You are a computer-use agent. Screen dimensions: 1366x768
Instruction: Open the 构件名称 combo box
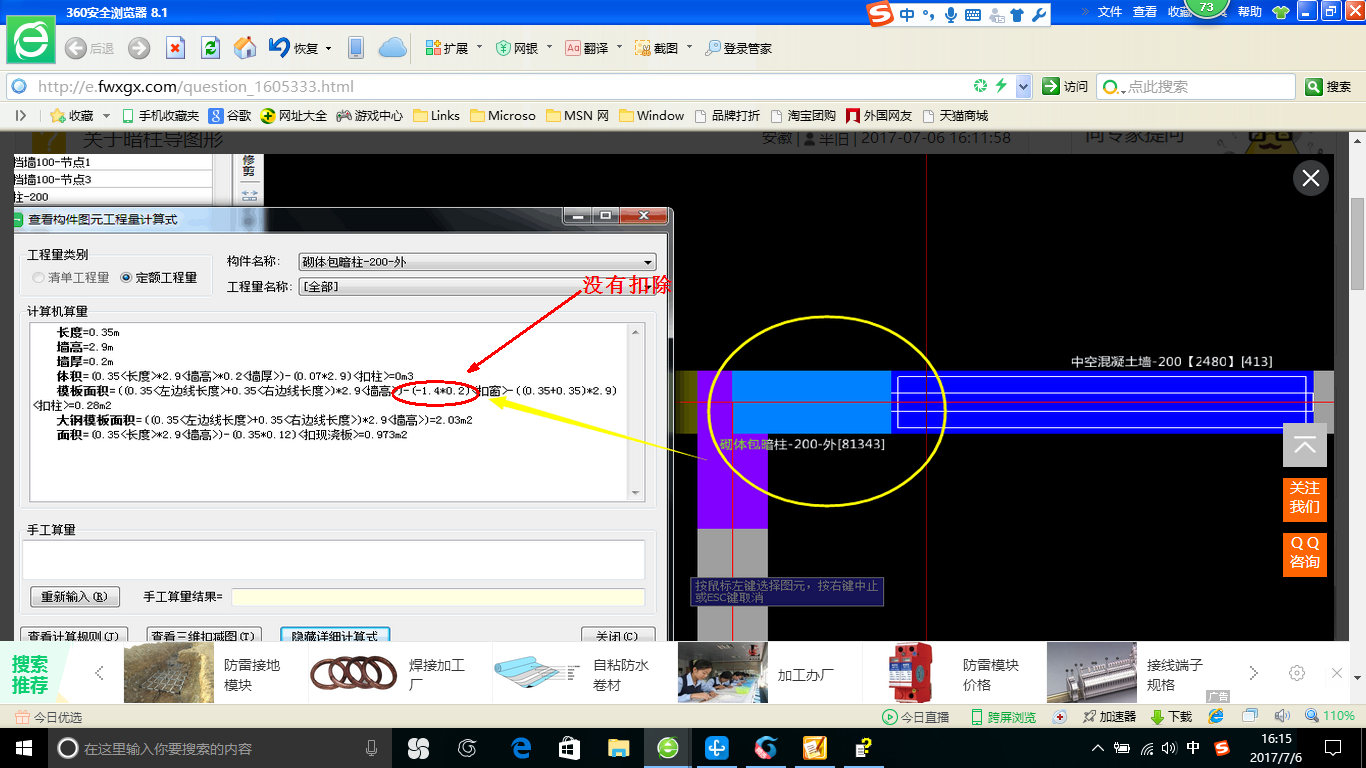coord(478,262)
